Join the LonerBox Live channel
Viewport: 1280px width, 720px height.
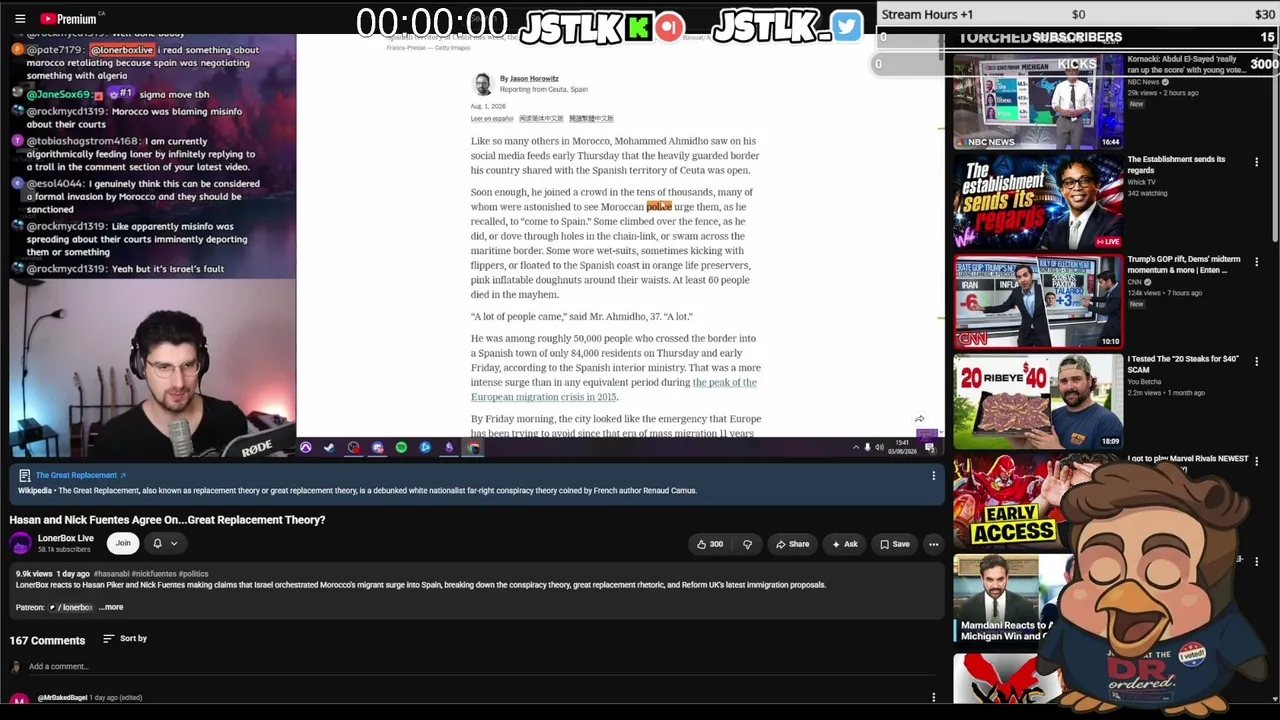pyautogui.click(x=123, y=543)
